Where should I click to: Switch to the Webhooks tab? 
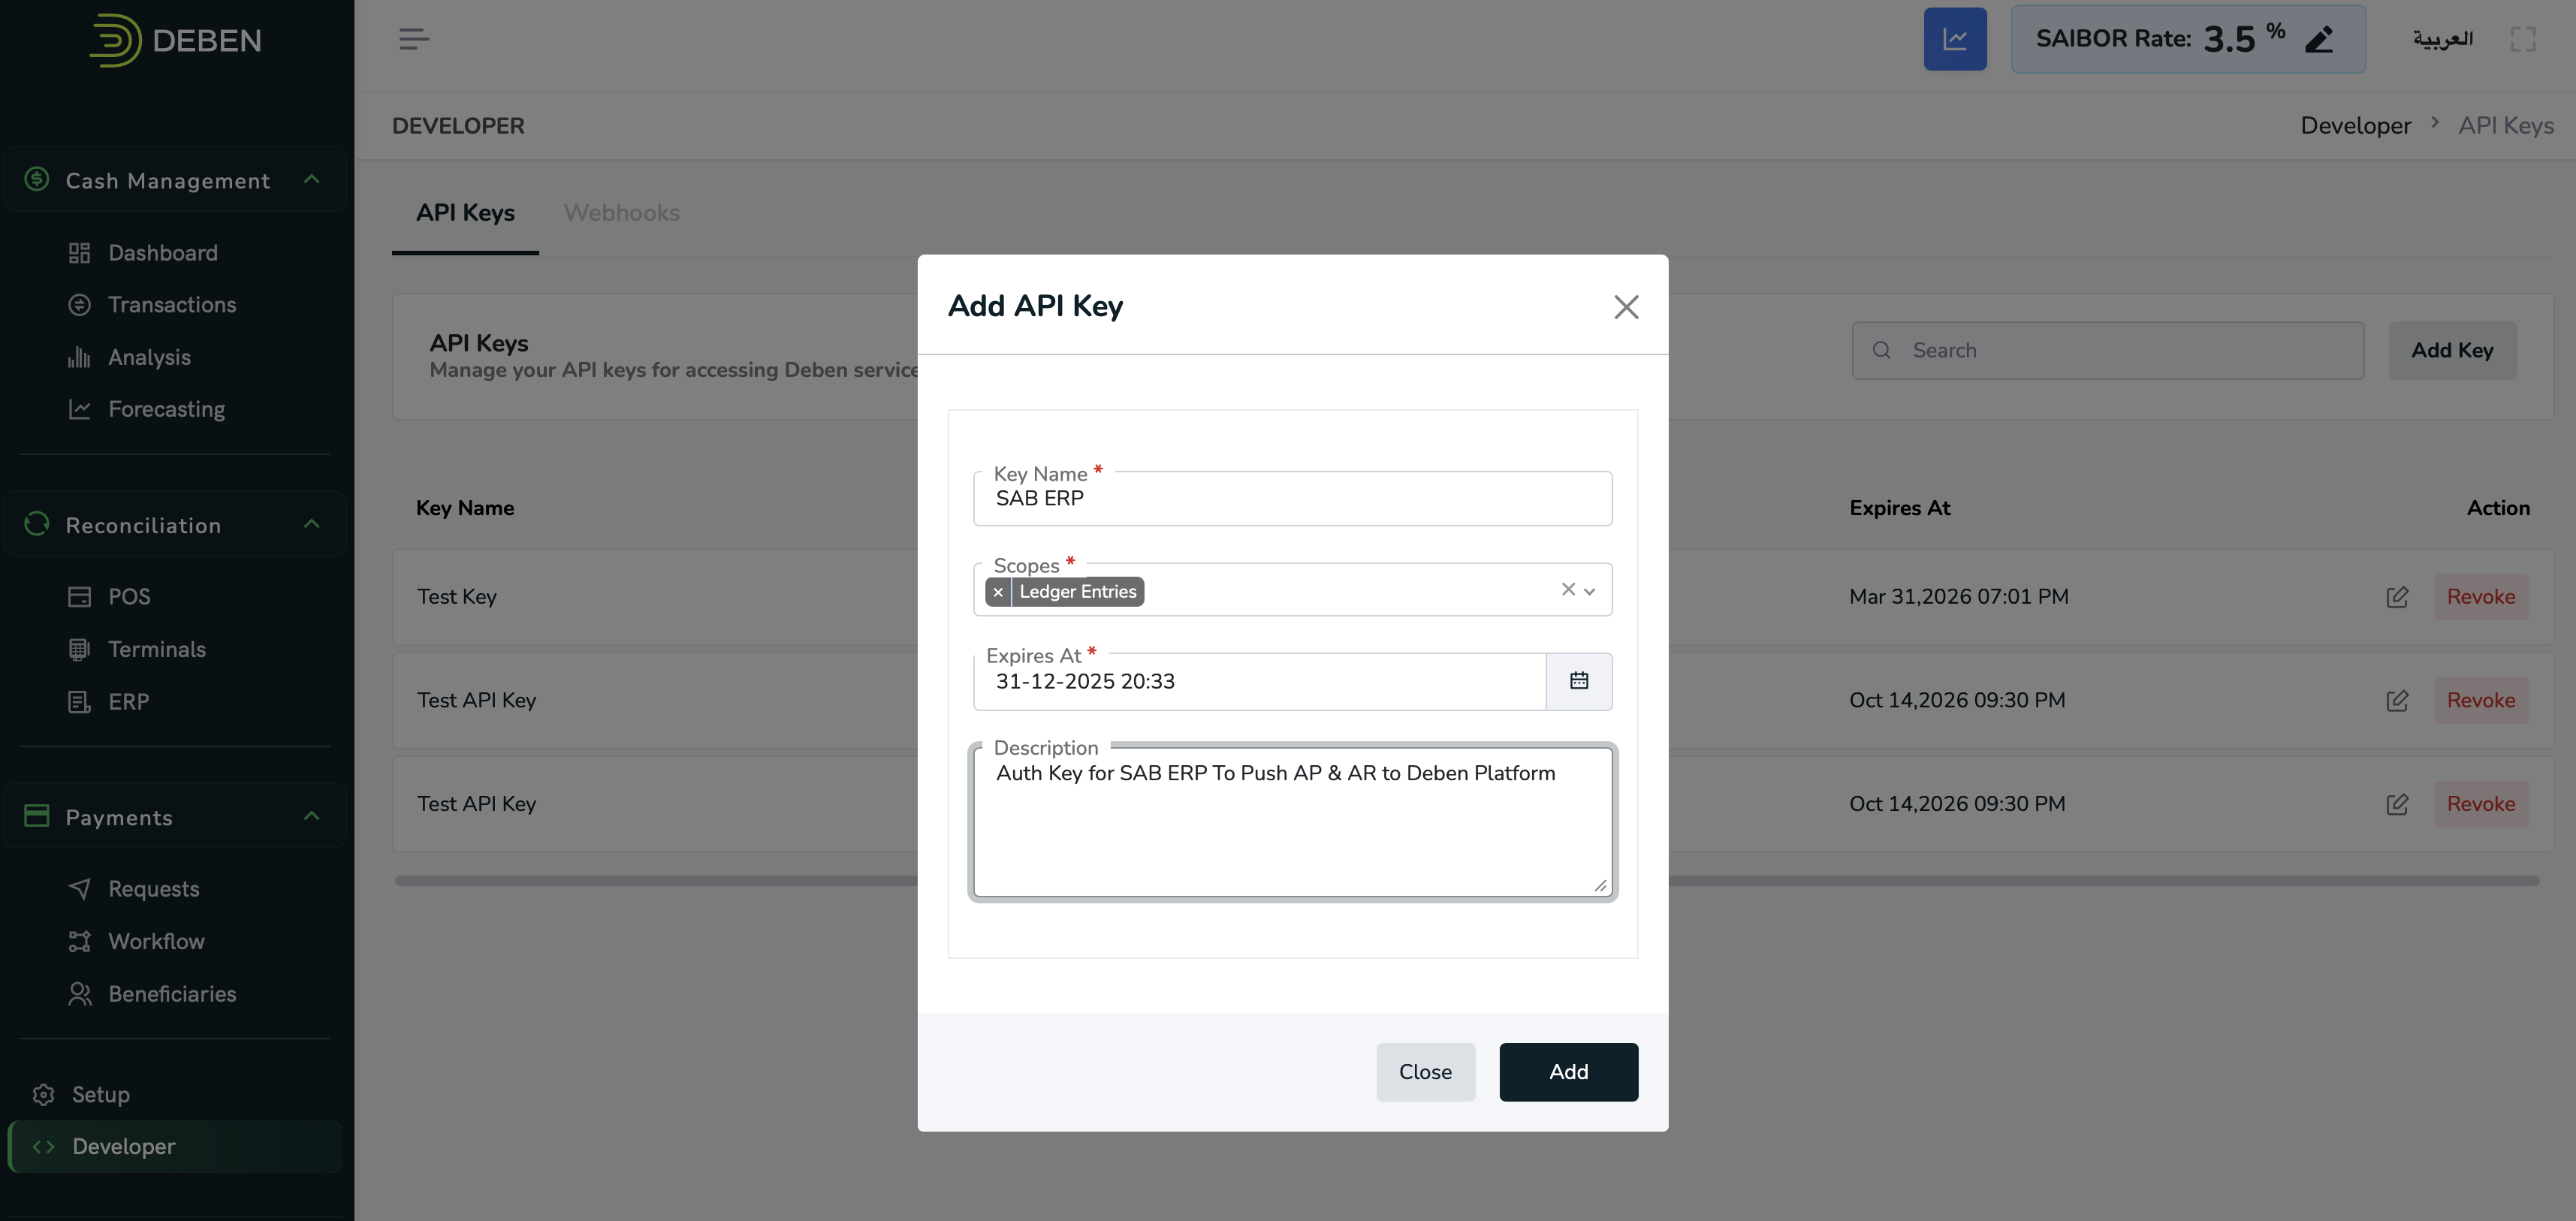621,213
